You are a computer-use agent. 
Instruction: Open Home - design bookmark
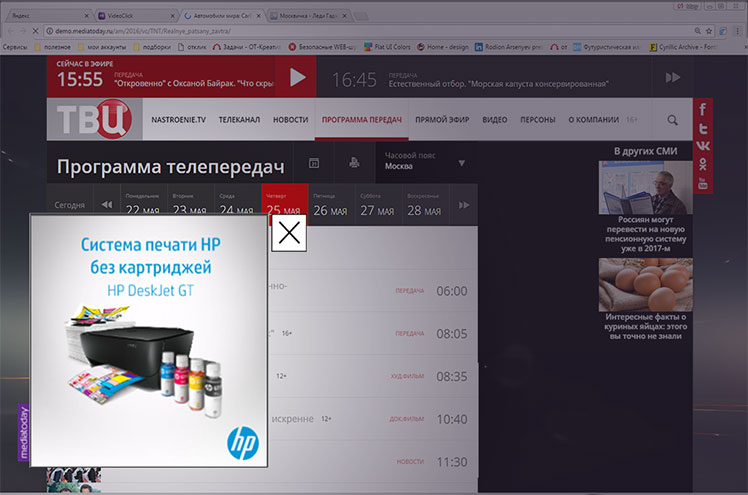(x=443, y=47)
